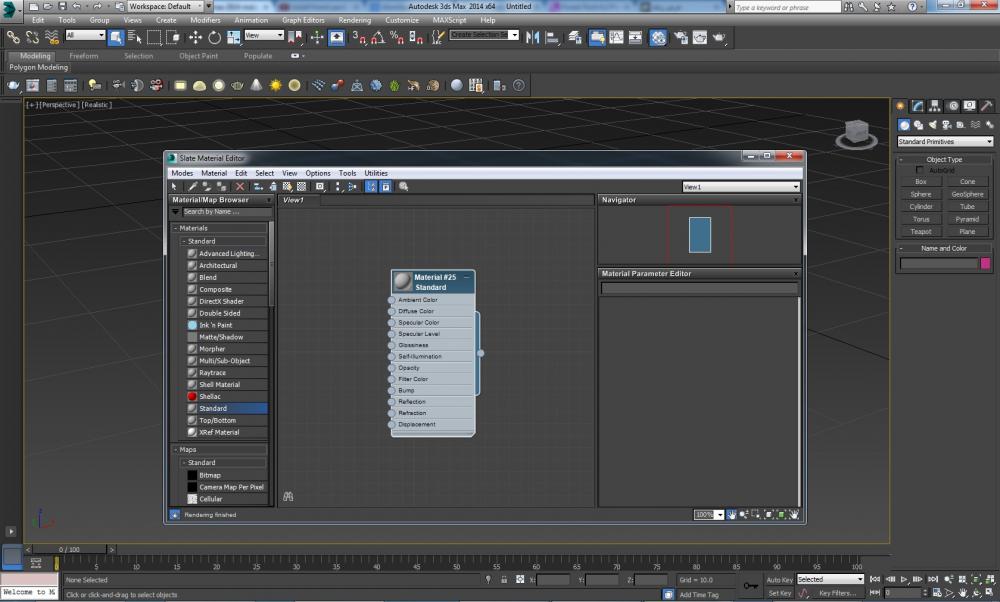Open the Key filter 'Selected' dropdown
The height and width of the screenshot is (602, 1000).
[830, 579]
